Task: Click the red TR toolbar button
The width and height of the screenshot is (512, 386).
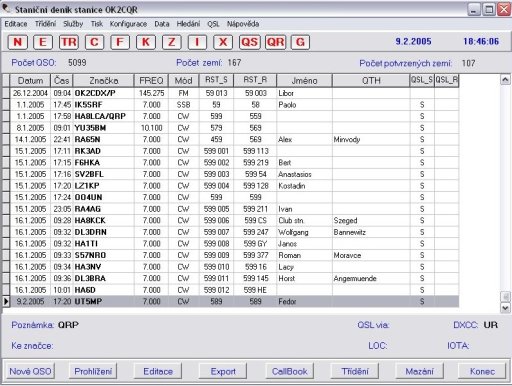Action: coord(69,42)
